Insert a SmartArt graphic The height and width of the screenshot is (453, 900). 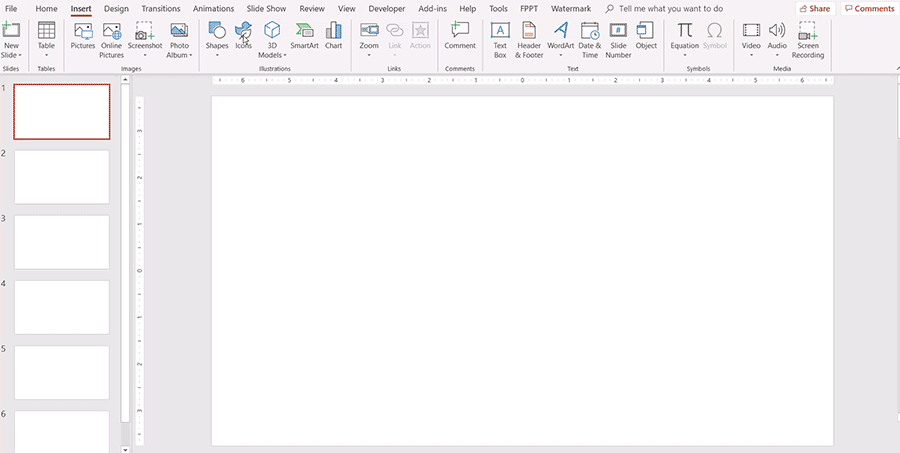[x=305, y=36]
